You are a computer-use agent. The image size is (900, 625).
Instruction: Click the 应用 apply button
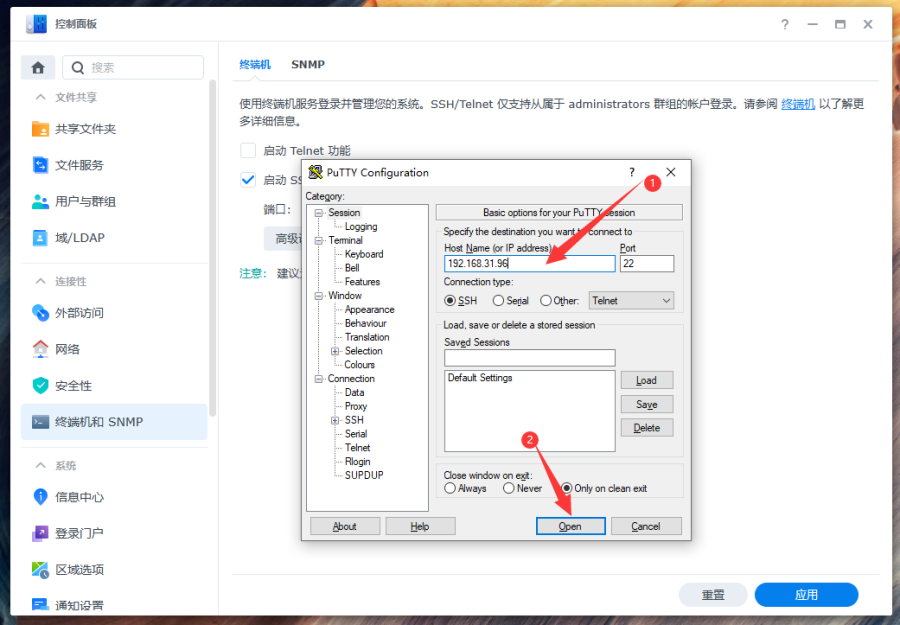[806, 595]
